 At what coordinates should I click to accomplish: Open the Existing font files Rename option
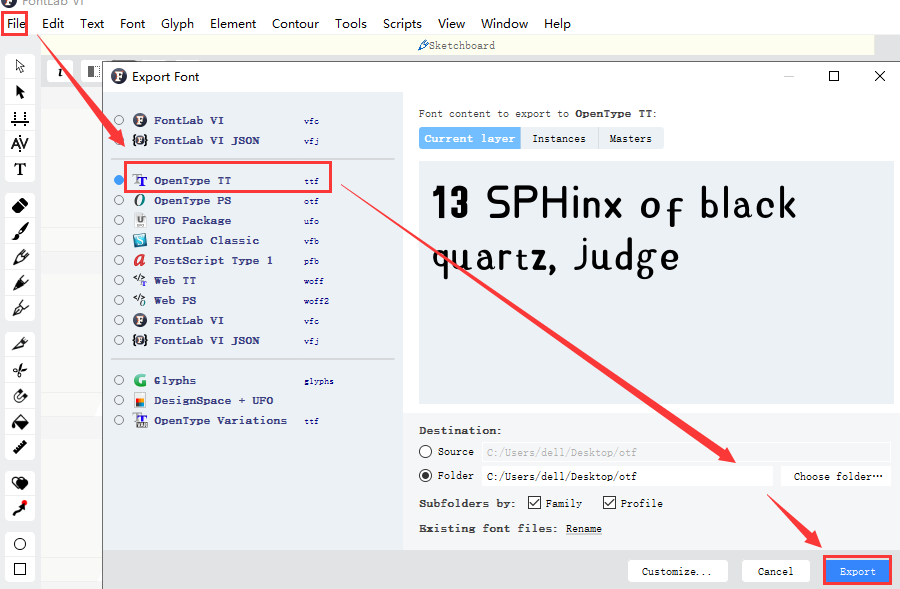click(584, 529)
